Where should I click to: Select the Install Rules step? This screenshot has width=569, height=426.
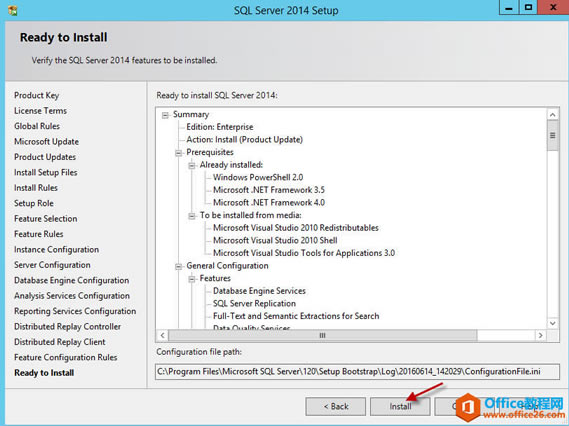36,188
